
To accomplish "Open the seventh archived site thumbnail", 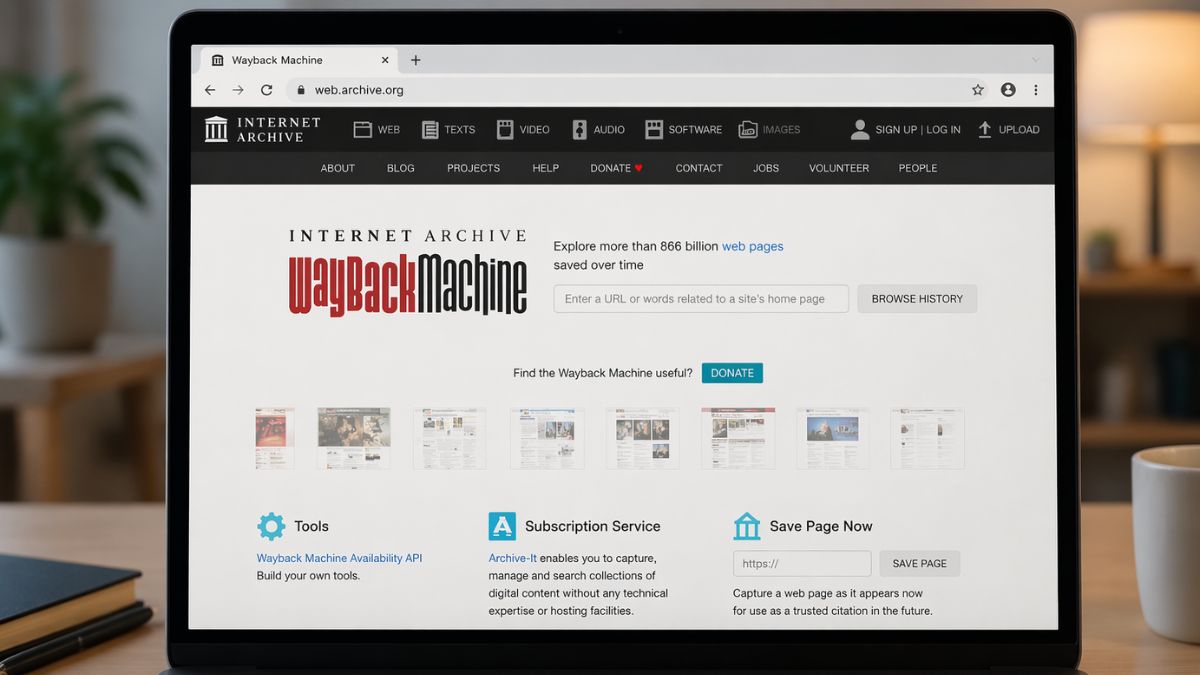I will tap(833, 438).
